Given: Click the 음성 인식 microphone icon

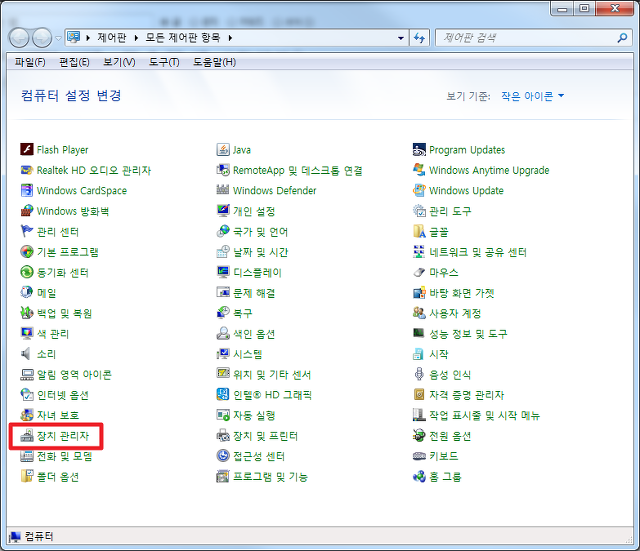Looking at the screenshot, I should pos(419,374).
